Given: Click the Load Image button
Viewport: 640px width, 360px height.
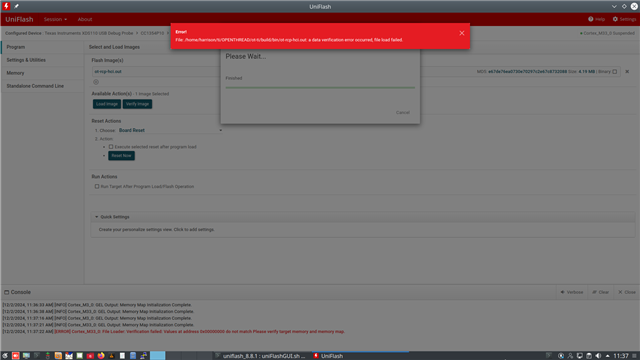Looking at the screenshot, I should [x=107, y=104].
